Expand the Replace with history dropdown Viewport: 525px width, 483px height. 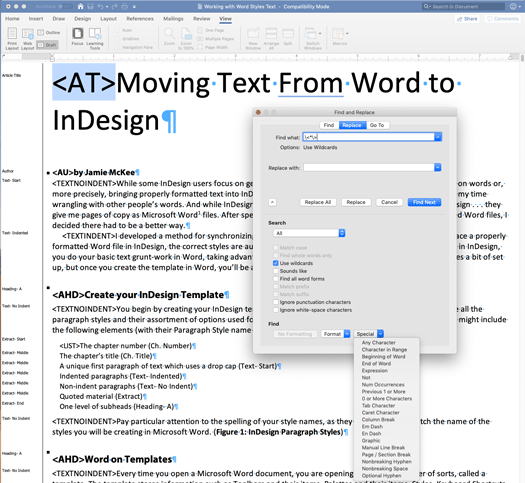tap(438, 167)
